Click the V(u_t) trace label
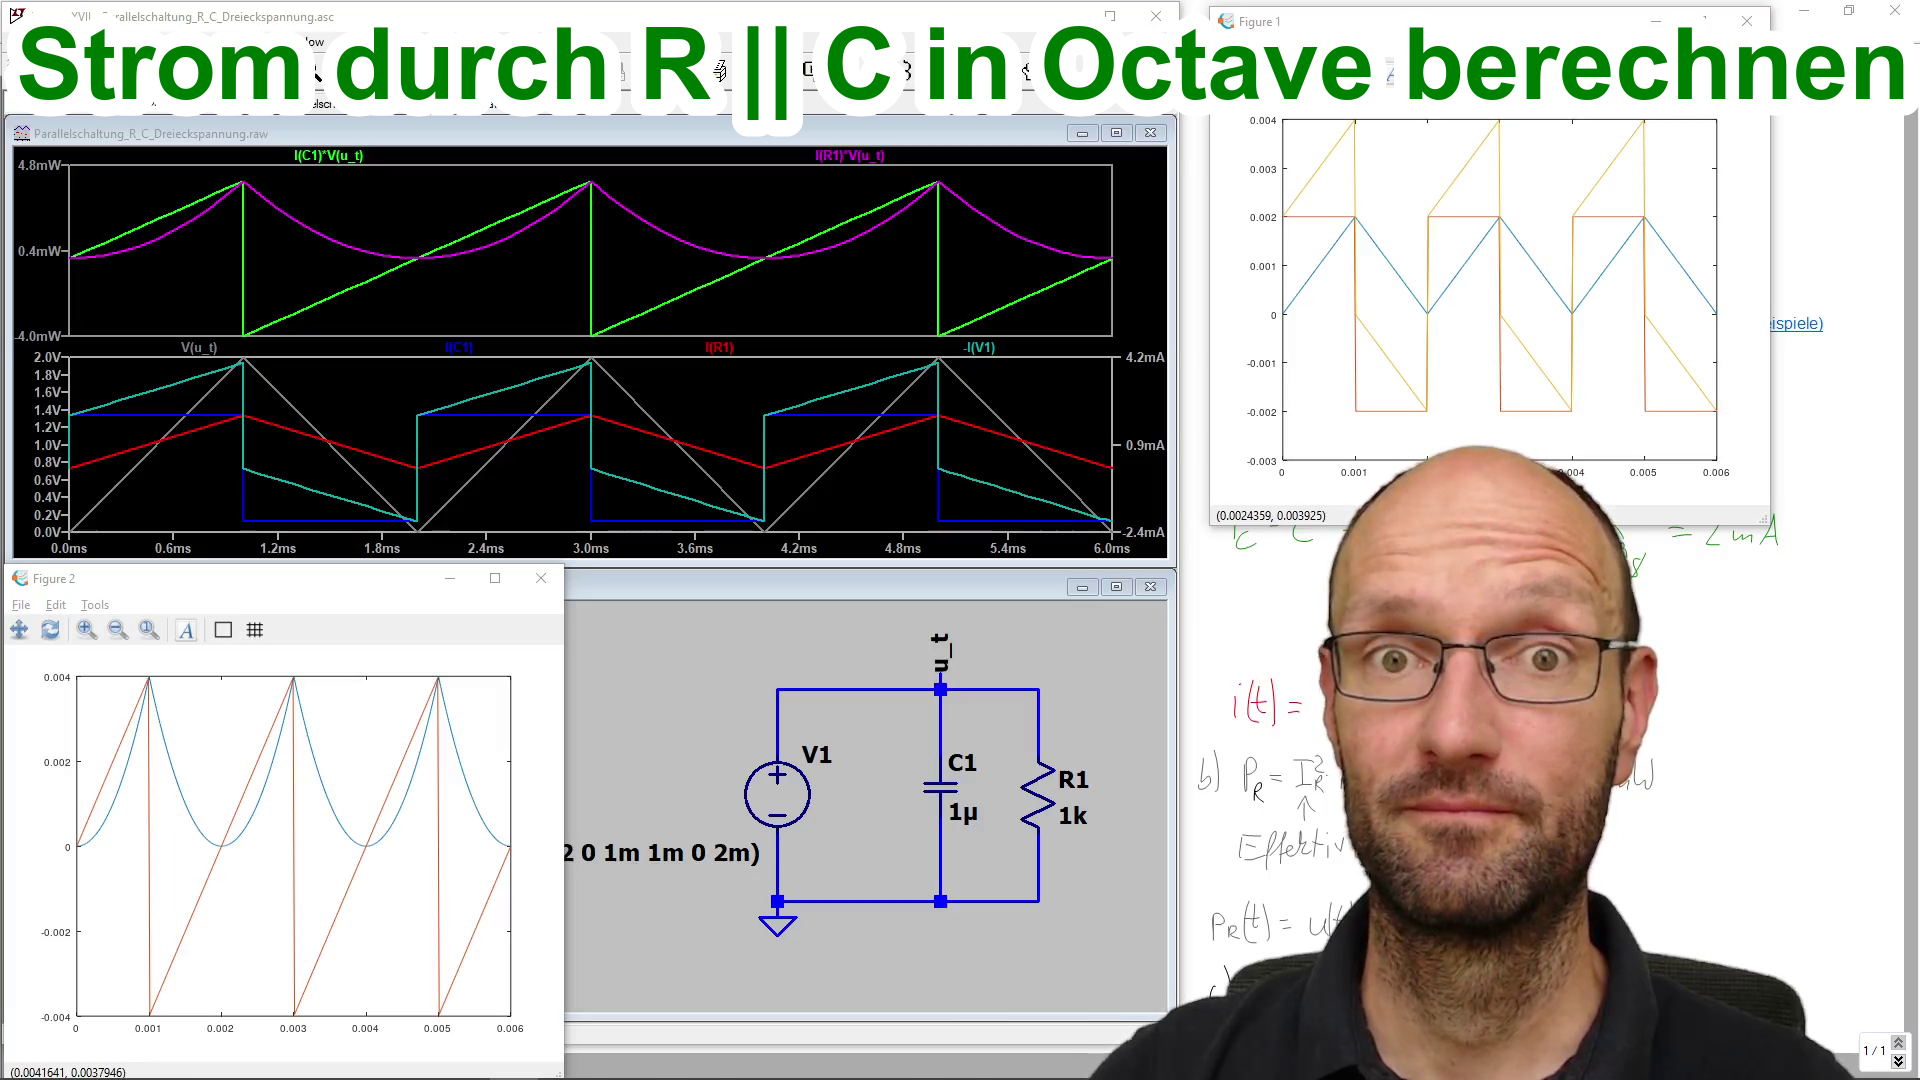Viewport: 1920px width, 1080px height. click(x=198, y=348)
